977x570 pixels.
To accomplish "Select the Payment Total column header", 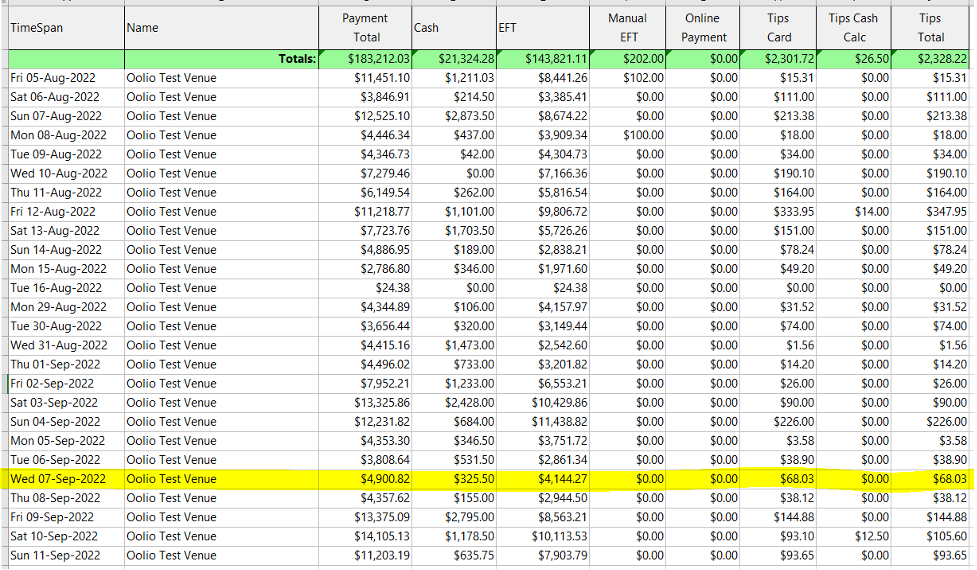I will (x=364, y=28).
